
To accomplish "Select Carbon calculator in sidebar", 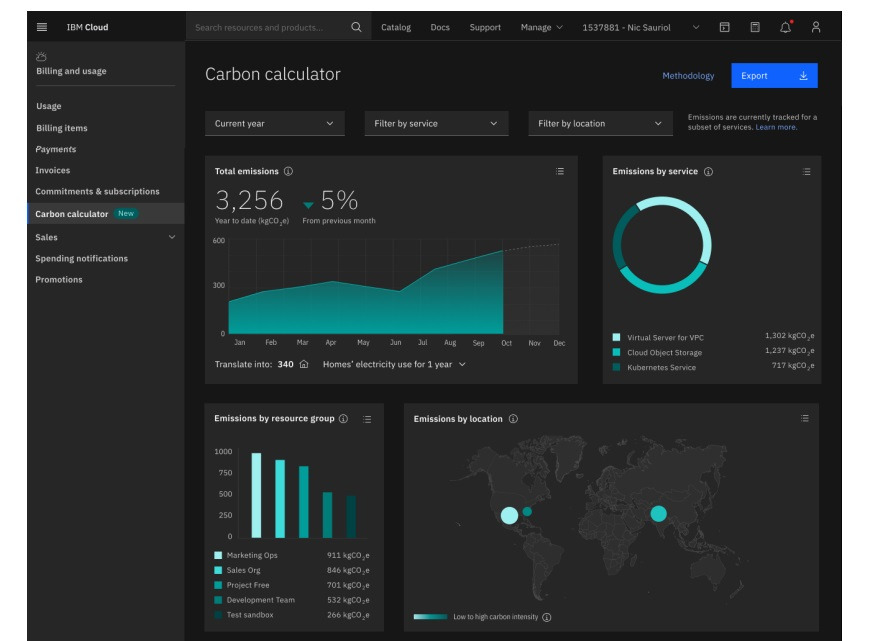I will [106, 214].
